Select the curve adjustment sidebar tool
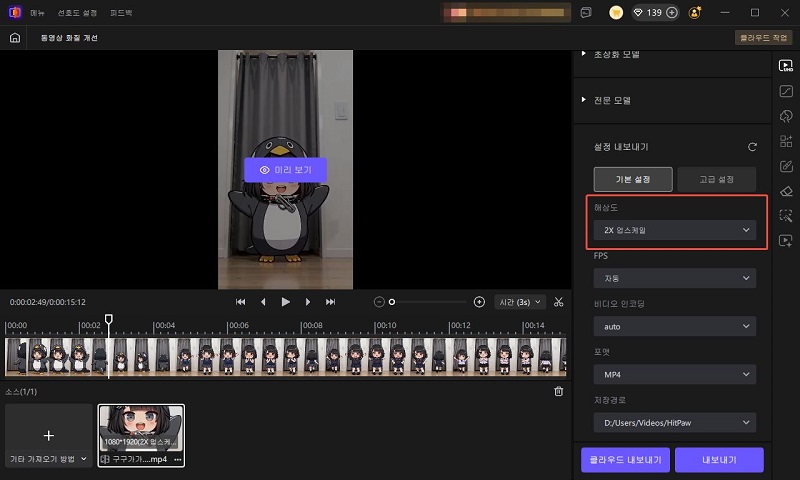 coord(786,91)
